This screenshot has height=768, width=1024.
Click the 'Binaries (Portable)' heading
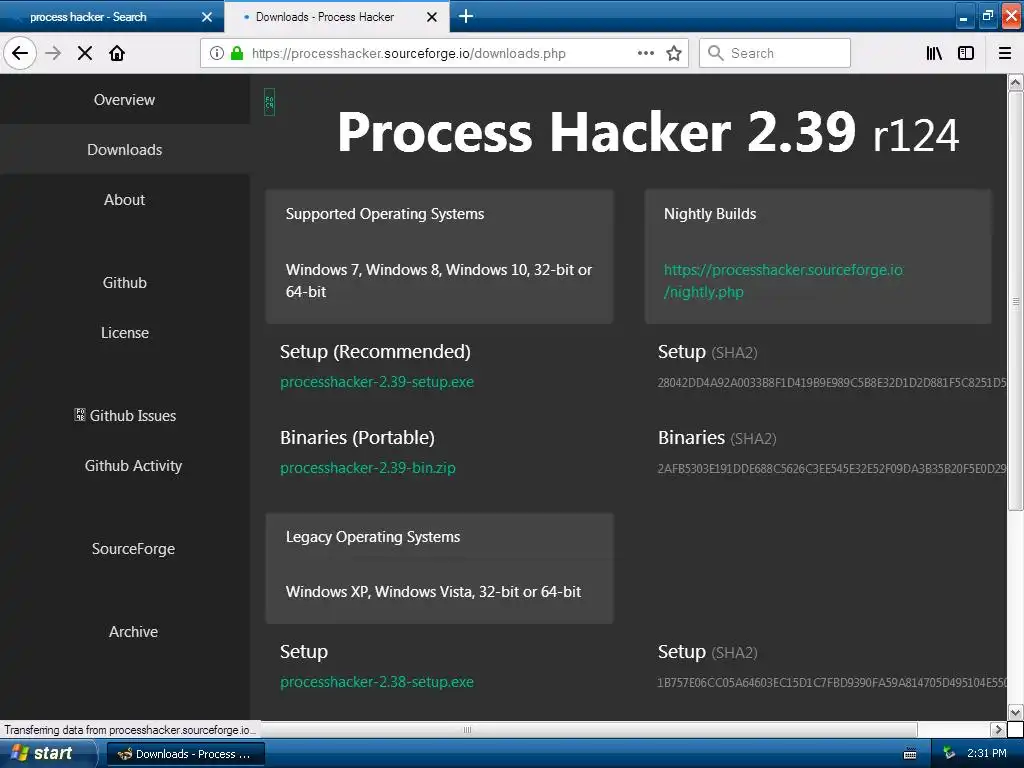357,438
